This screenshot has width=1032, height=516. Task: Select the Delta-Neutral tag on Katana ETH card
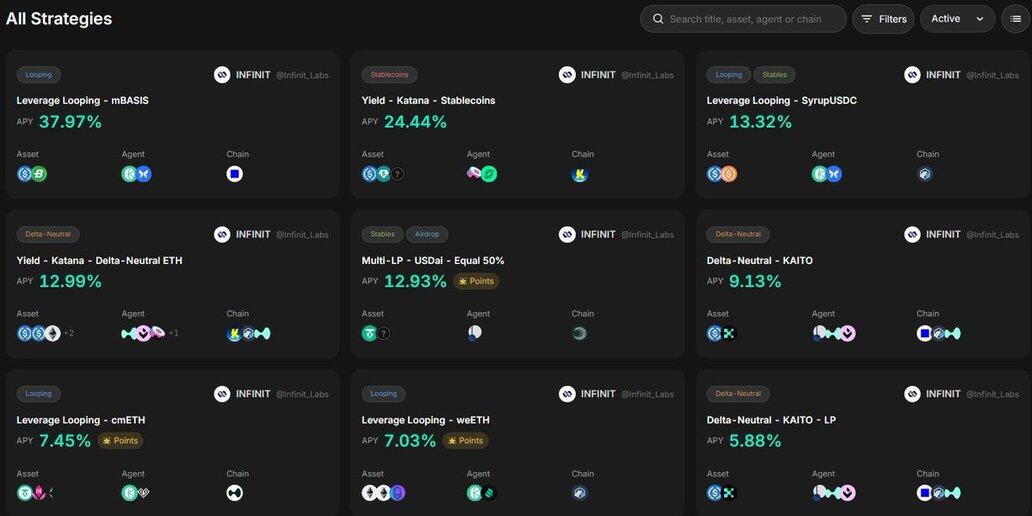48,234
